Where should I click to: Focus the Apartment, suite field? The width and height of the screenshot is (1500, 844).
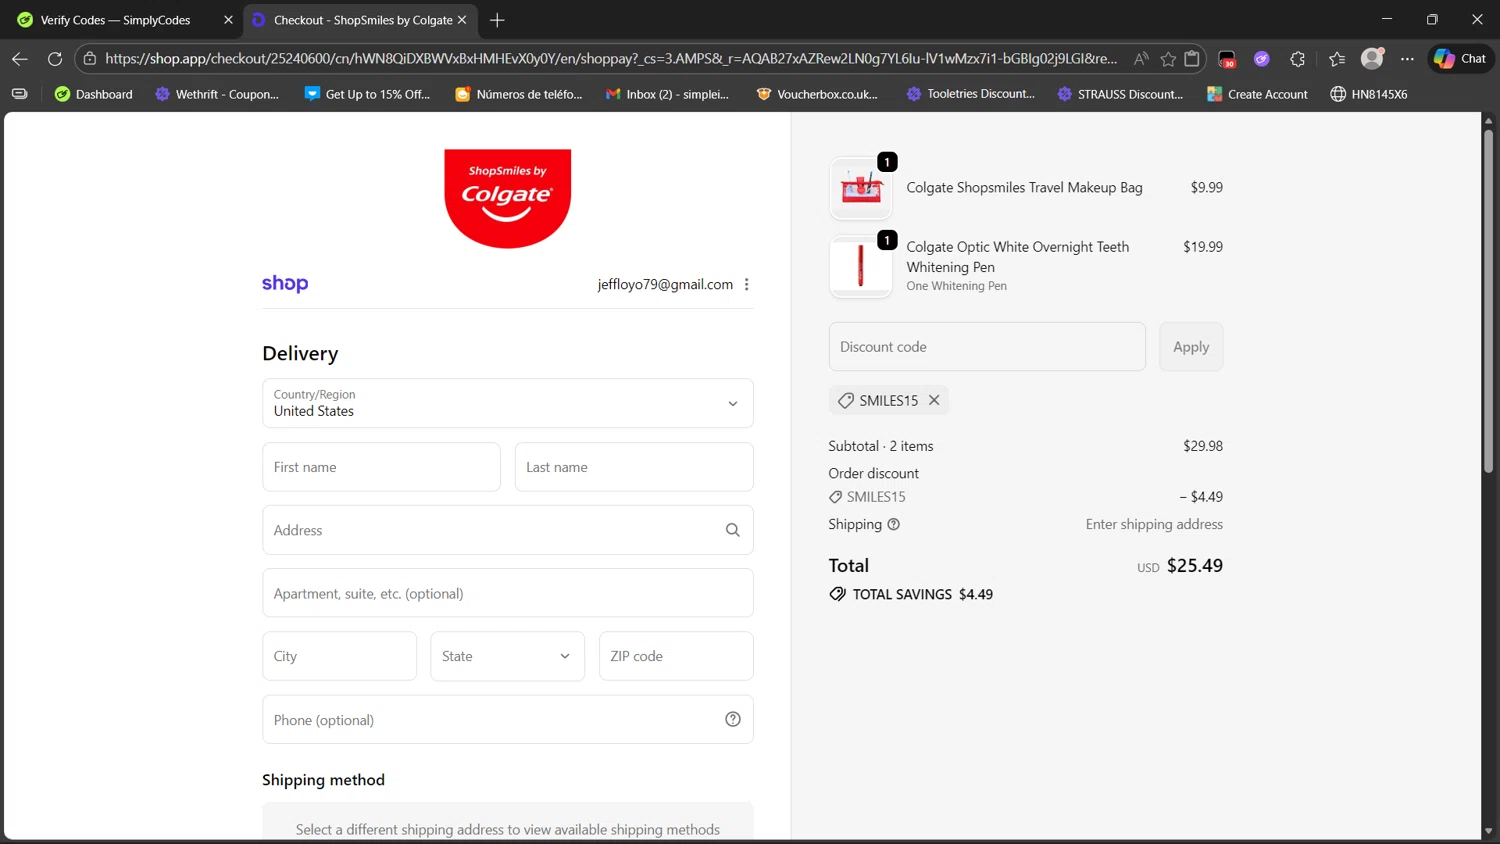[x=507, y=593]
